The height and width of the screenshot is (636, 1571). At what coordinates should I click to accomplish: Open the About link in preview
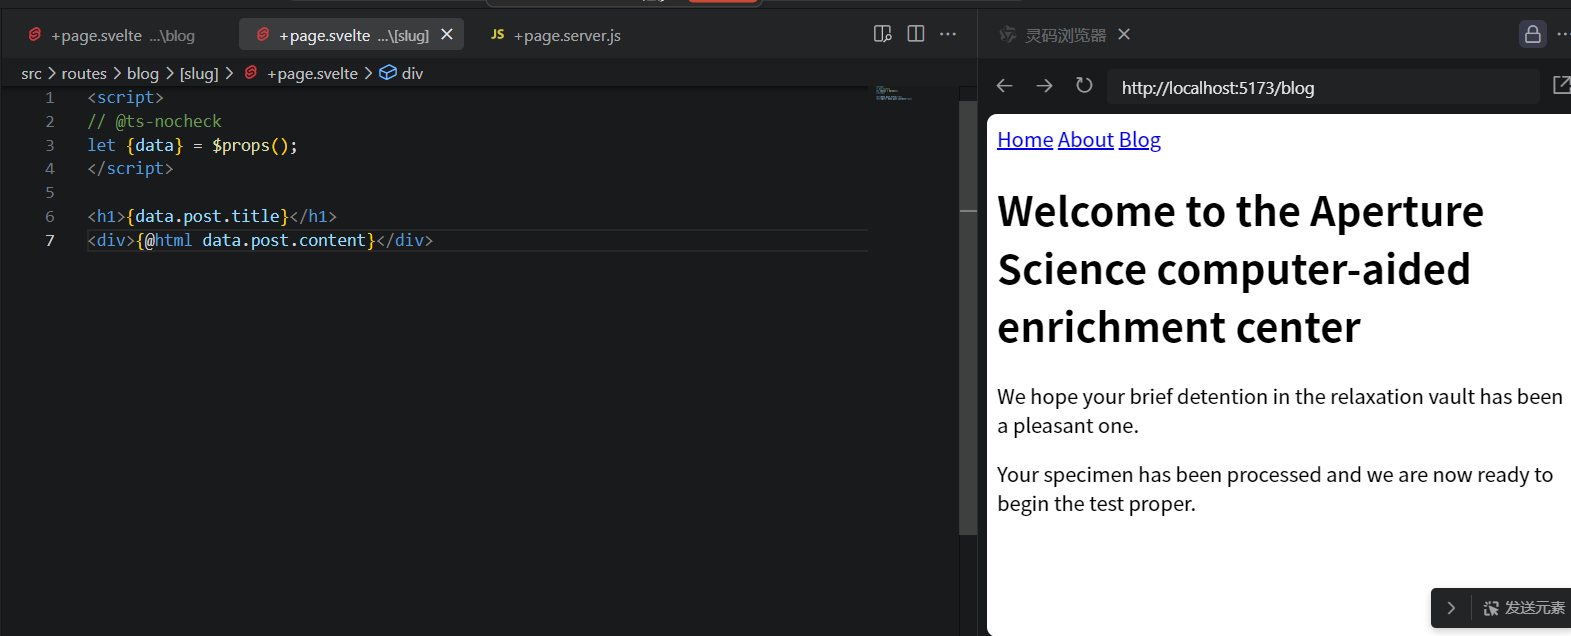coord(1085,140)
